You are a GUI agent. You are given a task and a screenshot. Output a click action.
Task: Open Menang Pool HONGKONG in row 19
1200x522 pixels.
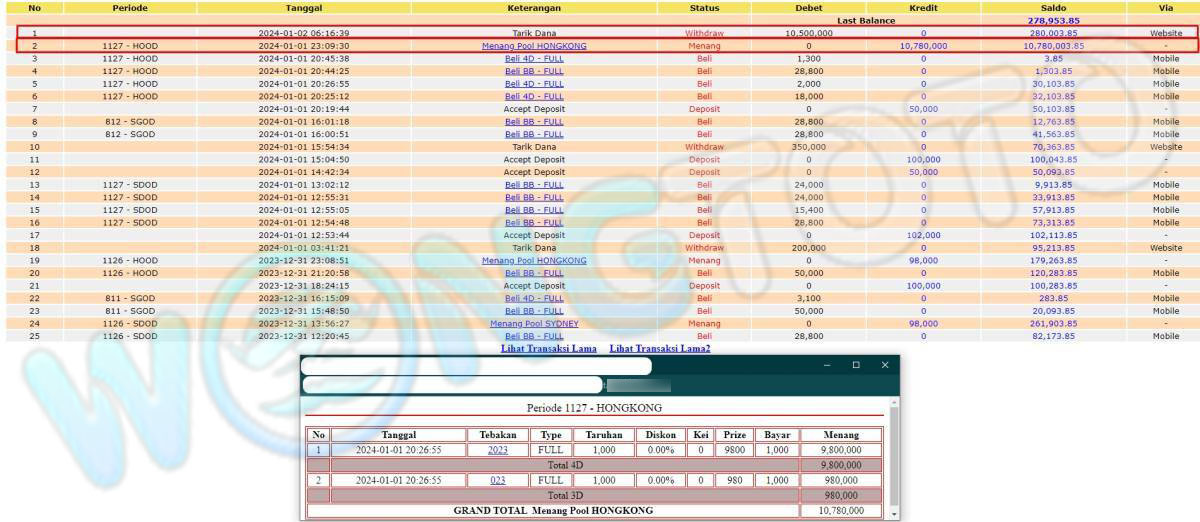pos(534,261)
